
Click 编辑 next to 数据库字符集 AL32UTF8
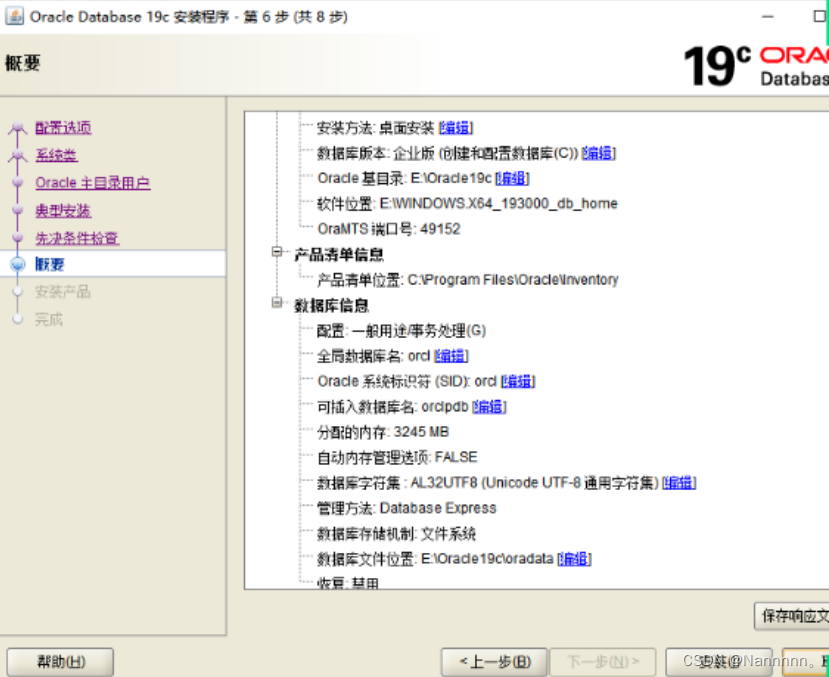click(678, 482)
